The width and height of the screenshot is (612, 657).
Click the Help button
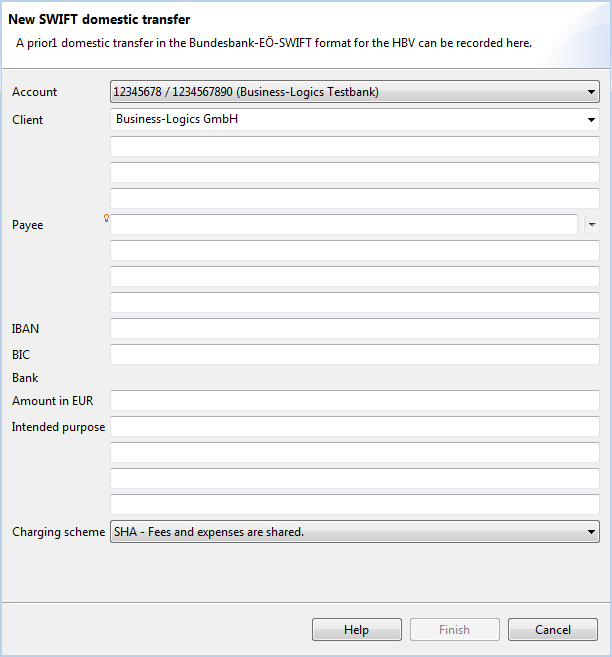pyautogui.click(x=356, y=629)
